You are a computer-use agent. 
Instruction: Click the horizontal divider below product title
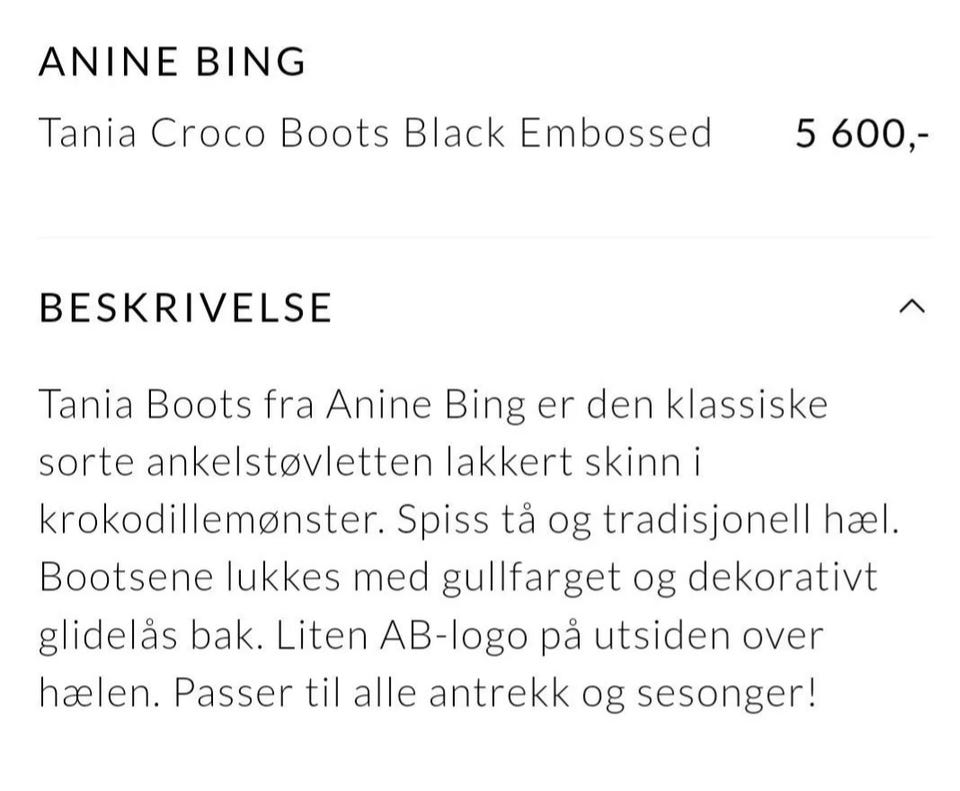tap(484, 237)
